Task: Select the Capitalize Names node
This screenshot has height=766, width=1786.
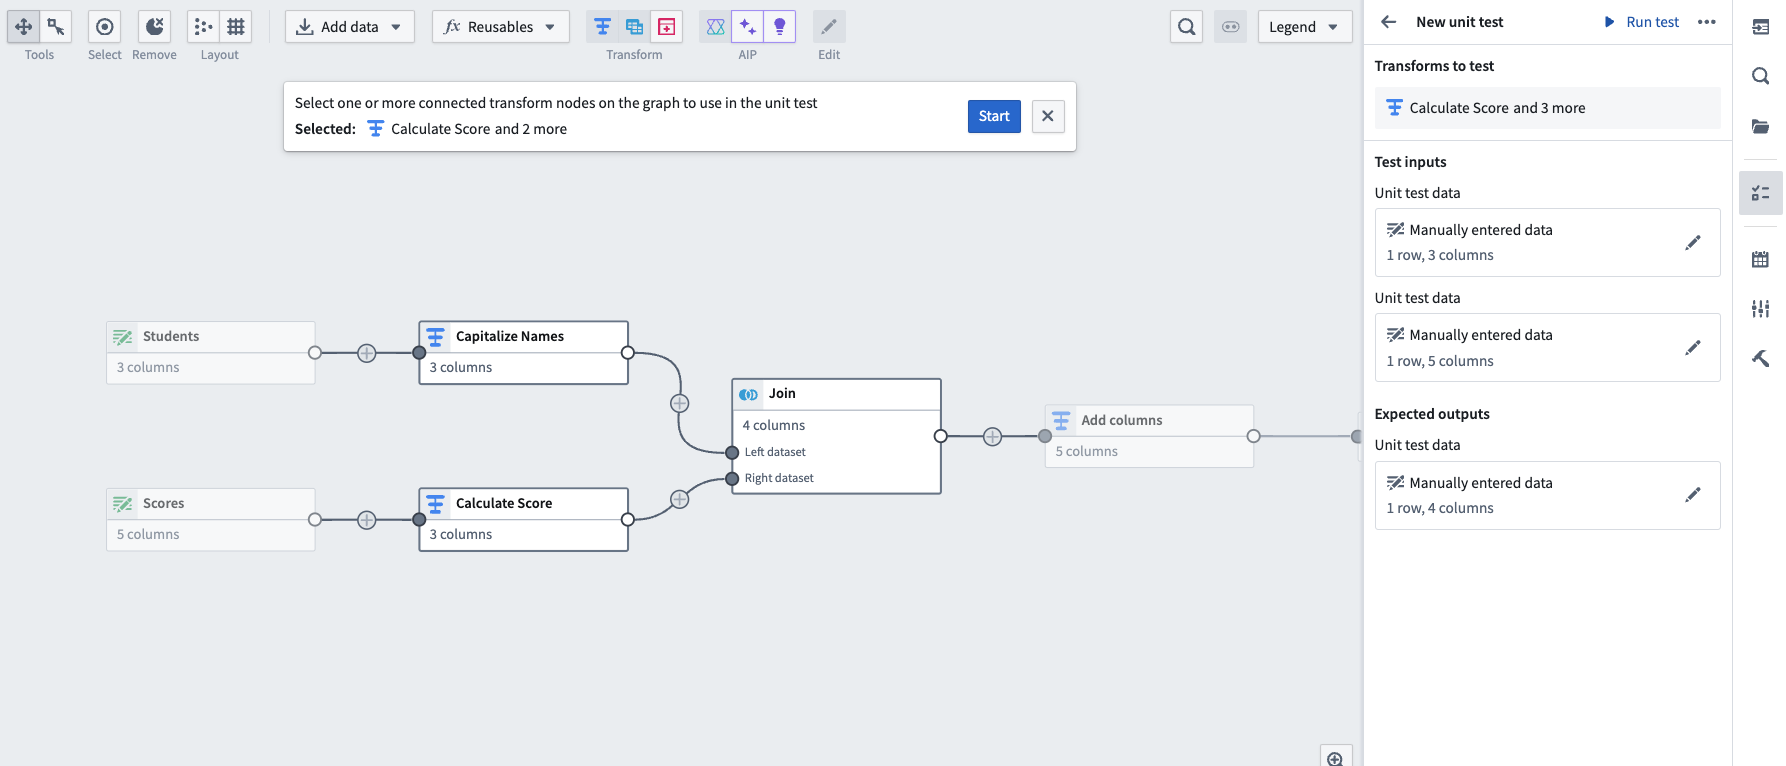Action: 523,352
